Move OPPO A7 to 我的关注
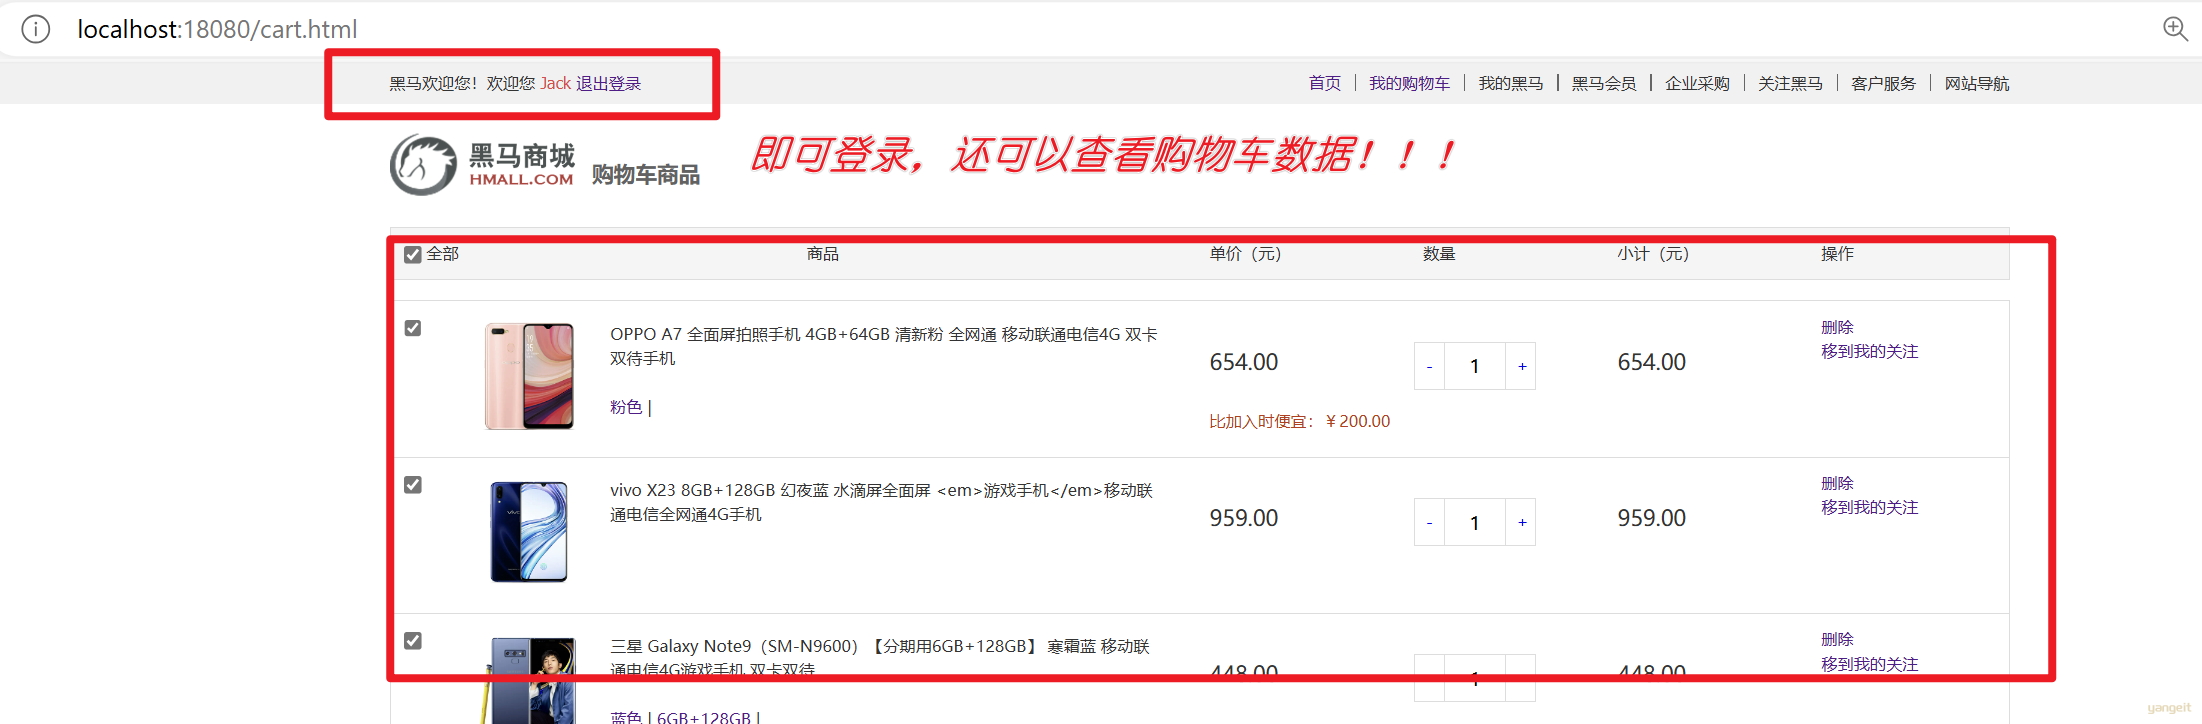The width and height of the screenshot is (2202, 724). pos(1870,351)
